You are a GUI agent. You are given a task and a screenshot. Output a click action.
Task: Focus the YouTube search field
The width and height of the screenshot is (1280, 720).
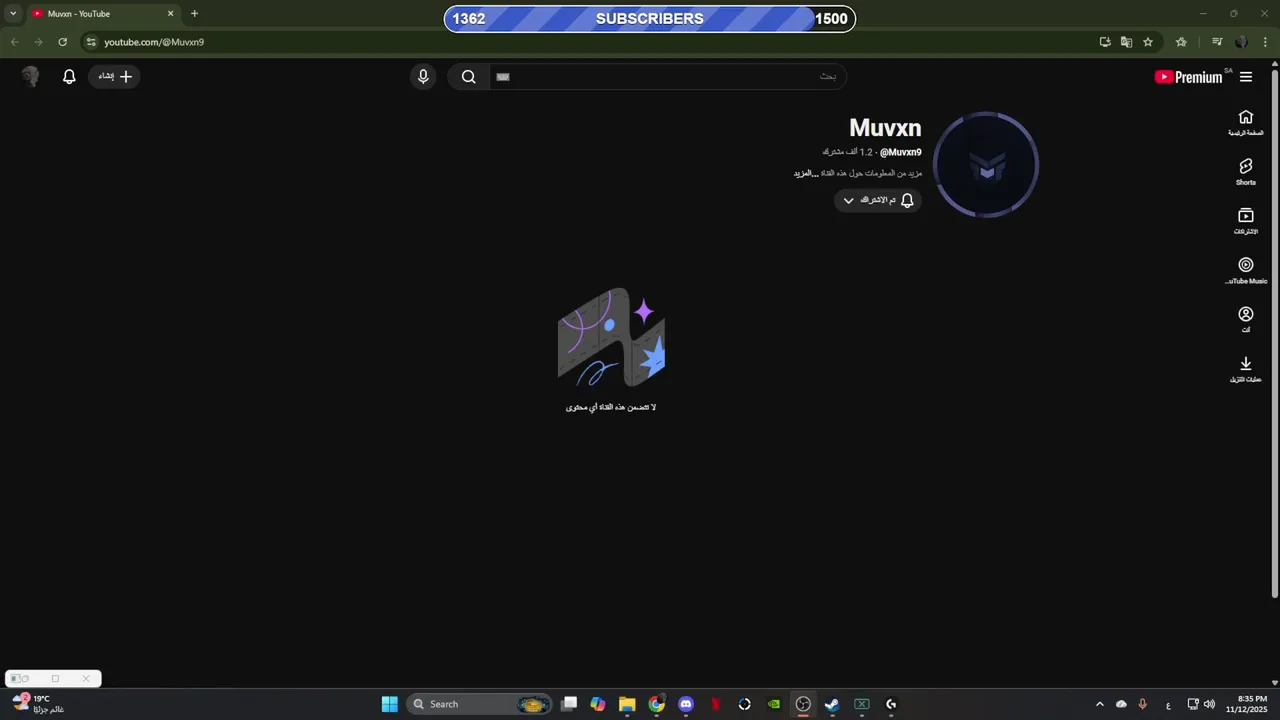pyautogui.click(x=667, y=76)
